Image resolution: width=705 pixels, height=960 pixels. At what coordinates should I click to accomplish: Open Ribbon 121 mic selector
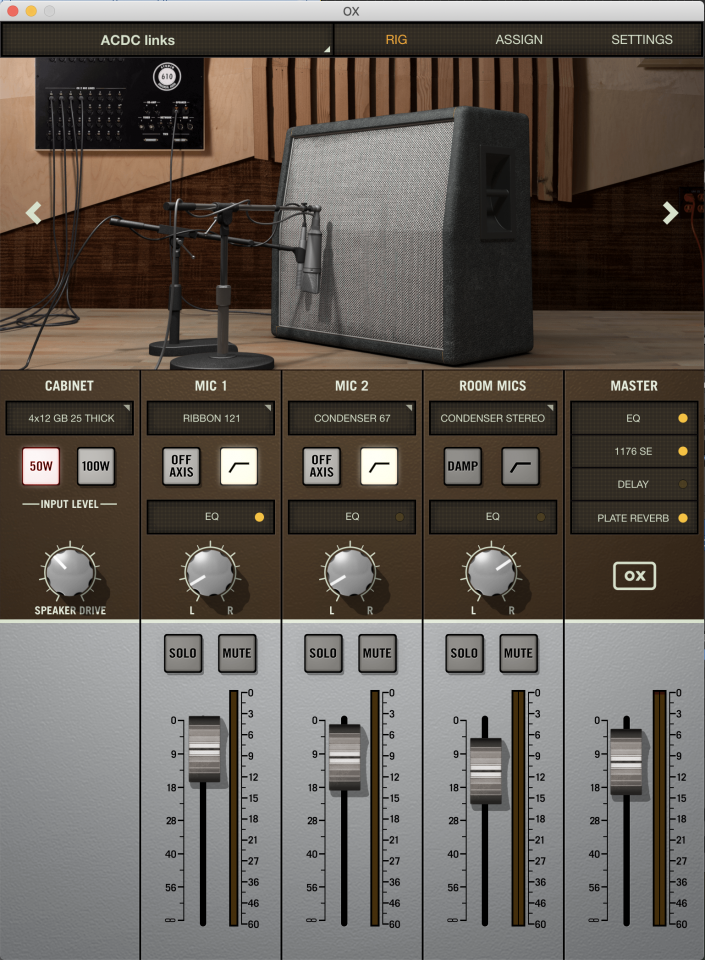pos(211,418)
